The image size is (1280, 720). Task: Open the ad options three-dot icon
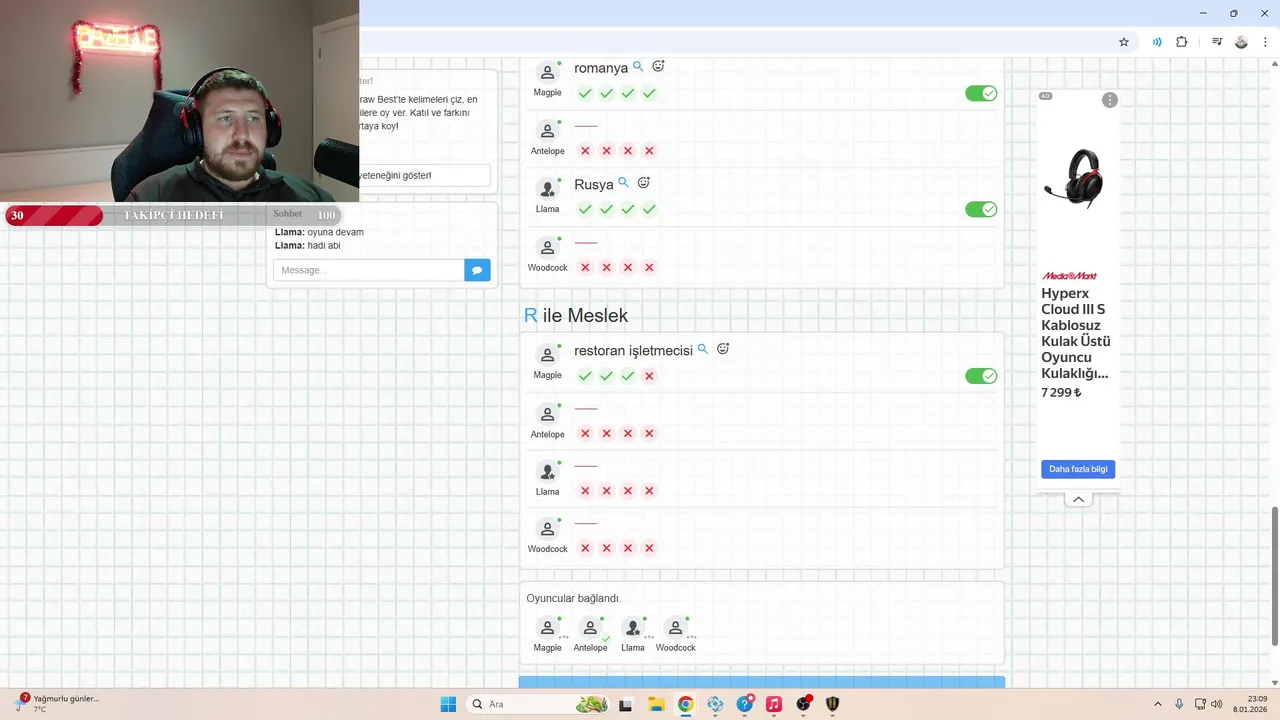coord(1109,100)
